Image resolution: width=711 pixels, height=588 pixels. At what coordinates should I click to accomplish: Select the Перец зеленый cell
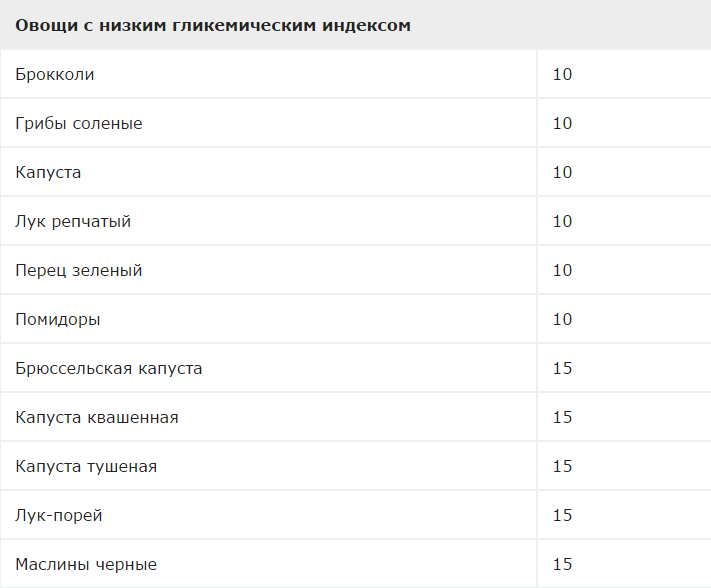pos(79,270)
